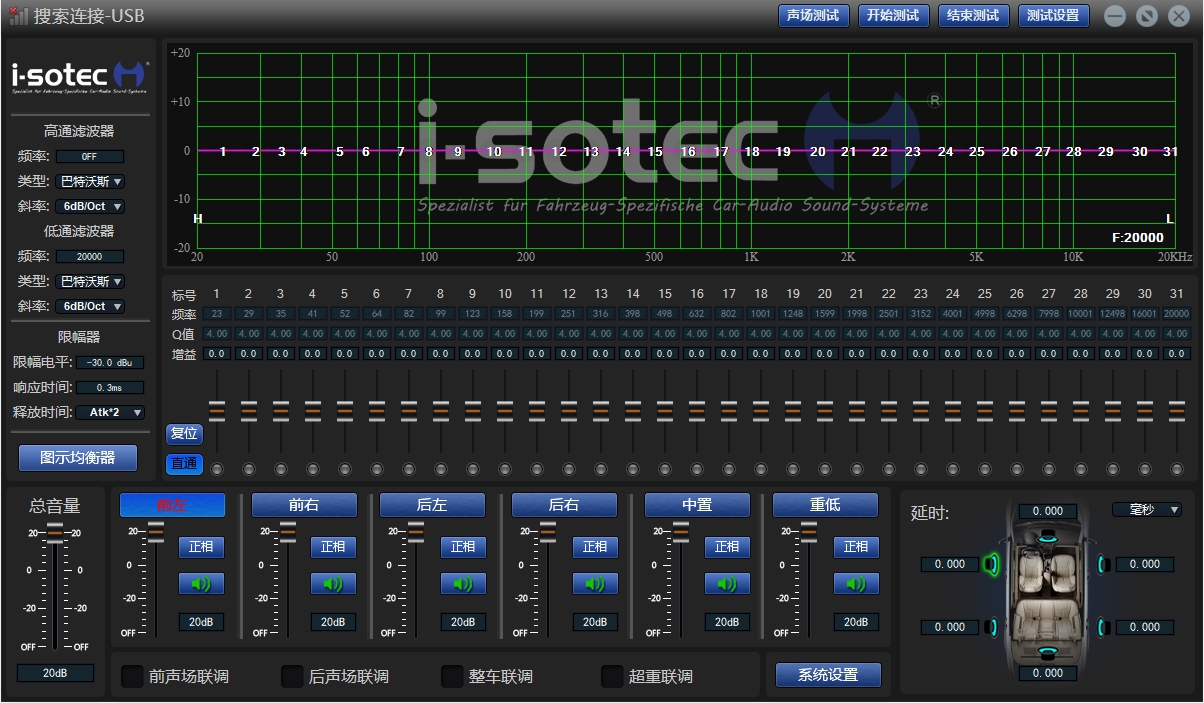Mute the 中置 center channel speaker icon
The image size is (1204, 703).
pos(726,584)
